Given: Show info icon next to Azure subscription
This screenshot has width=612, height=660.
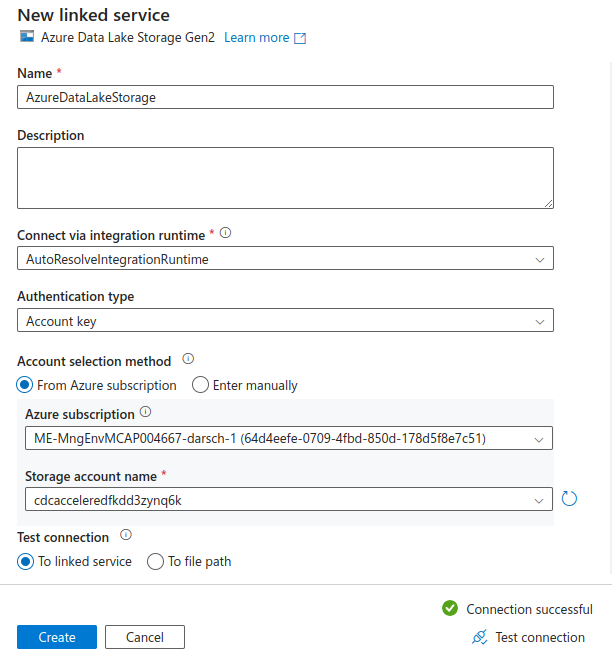Looking at the screenshot, I should coord(145,412).
